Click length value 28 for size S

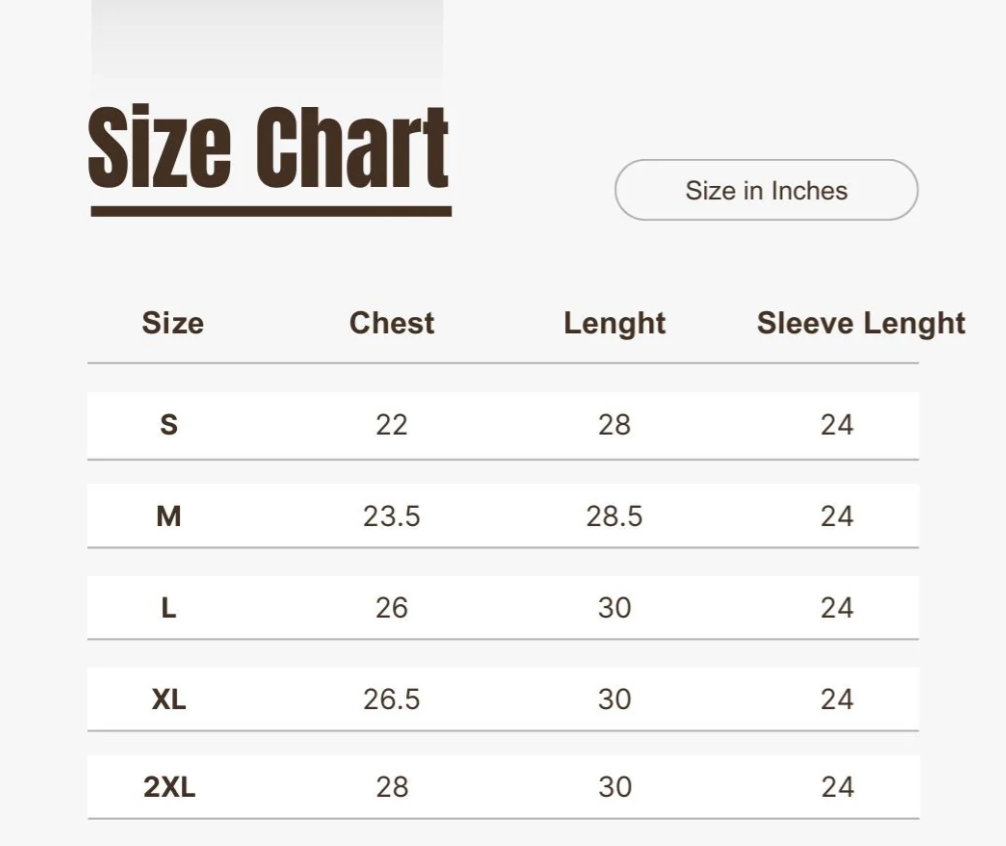pyautogui.click(x=614, y=425)
